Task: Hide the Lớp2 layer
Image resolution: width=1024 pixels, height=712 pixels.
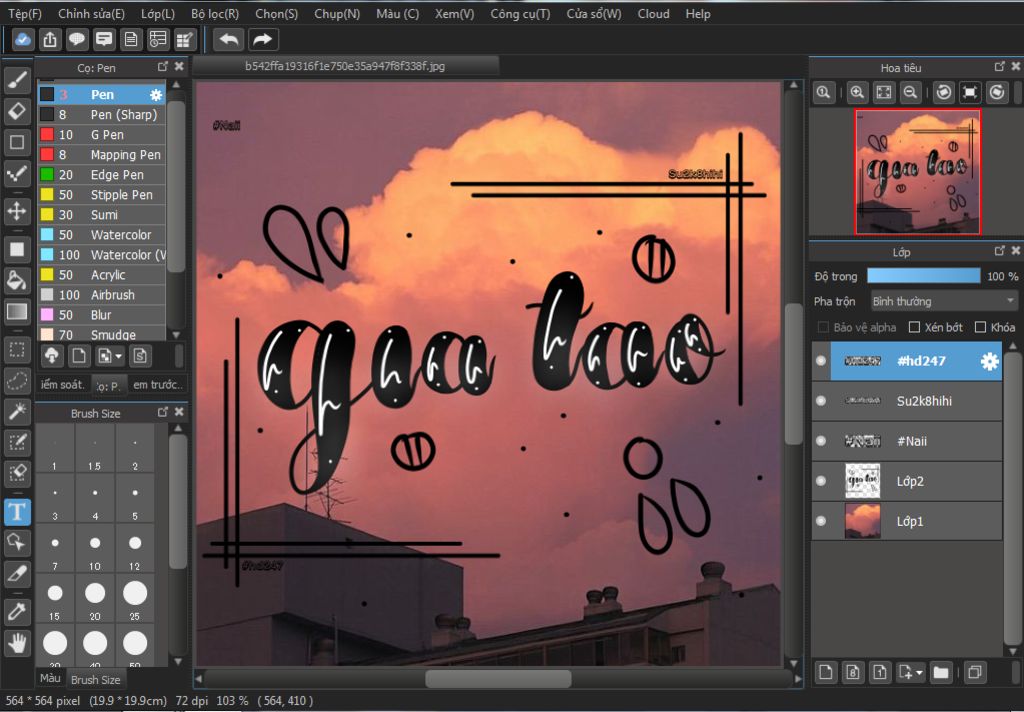Action: [822, 481]
